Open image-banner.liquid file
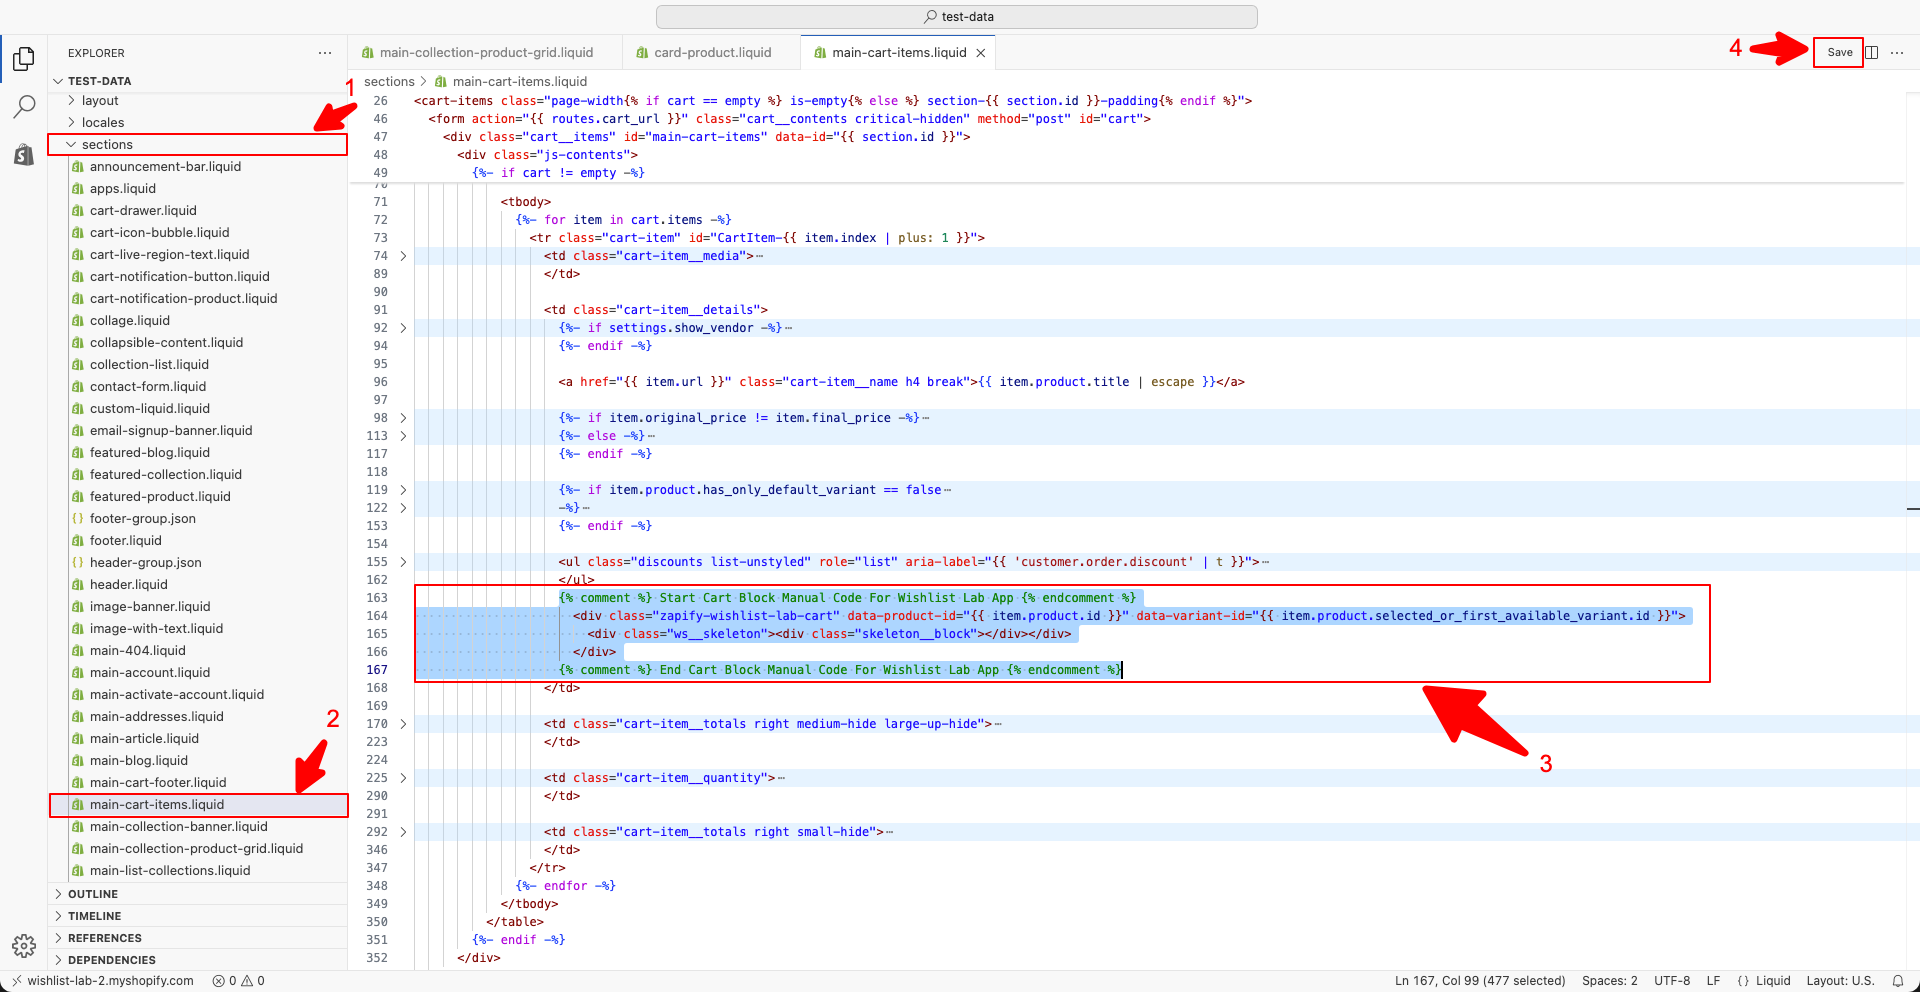The image size is (1920, 992). point(150,607)
